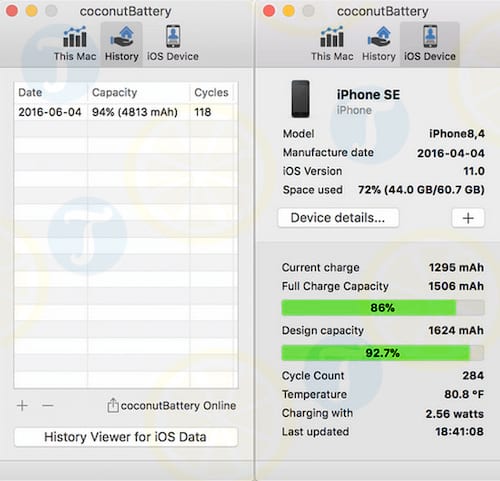The height and width of the screenshot is (481, 500).
Task: Select the 2016-06-04 history row
Action: pyautogui.click(x=126, y=112)
